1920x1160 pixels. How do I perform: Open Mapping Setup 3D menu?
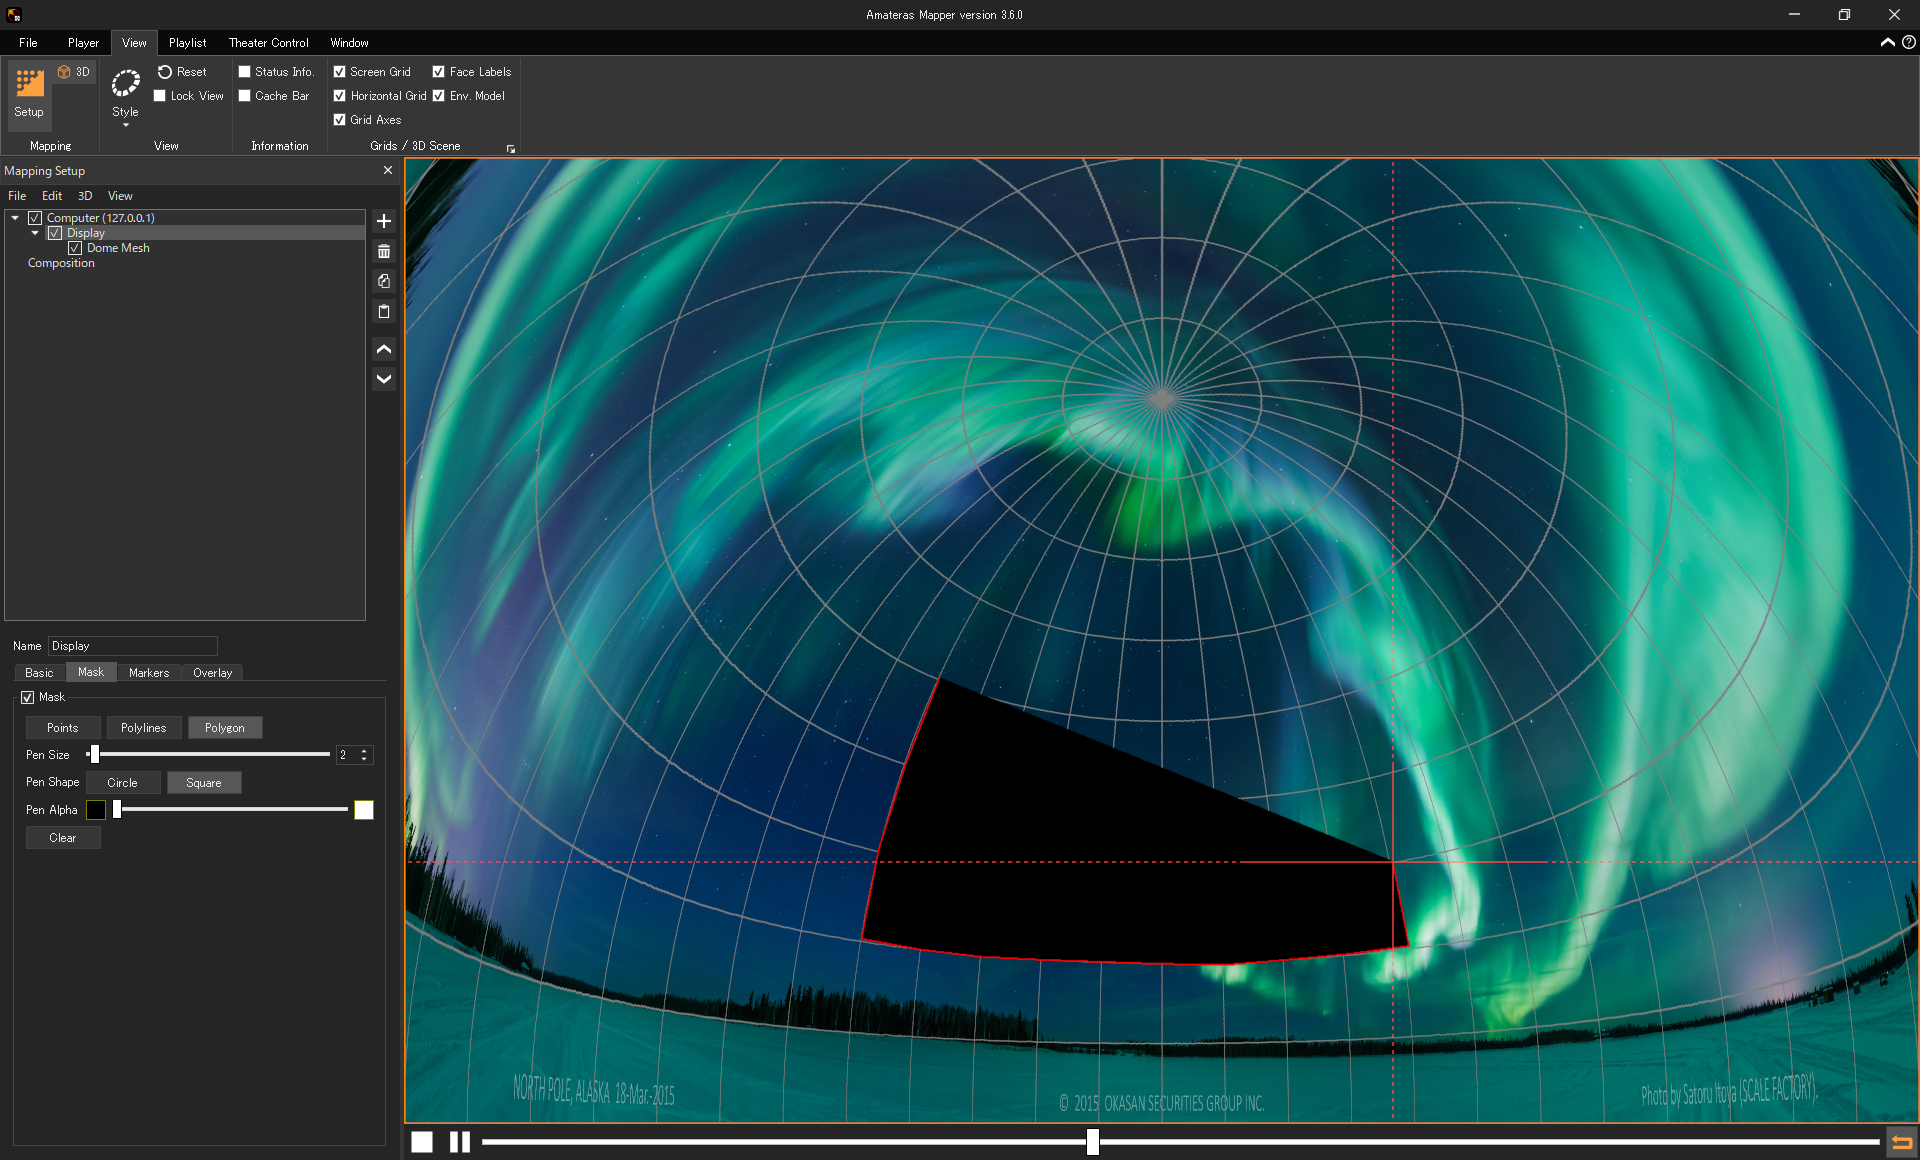85,196
